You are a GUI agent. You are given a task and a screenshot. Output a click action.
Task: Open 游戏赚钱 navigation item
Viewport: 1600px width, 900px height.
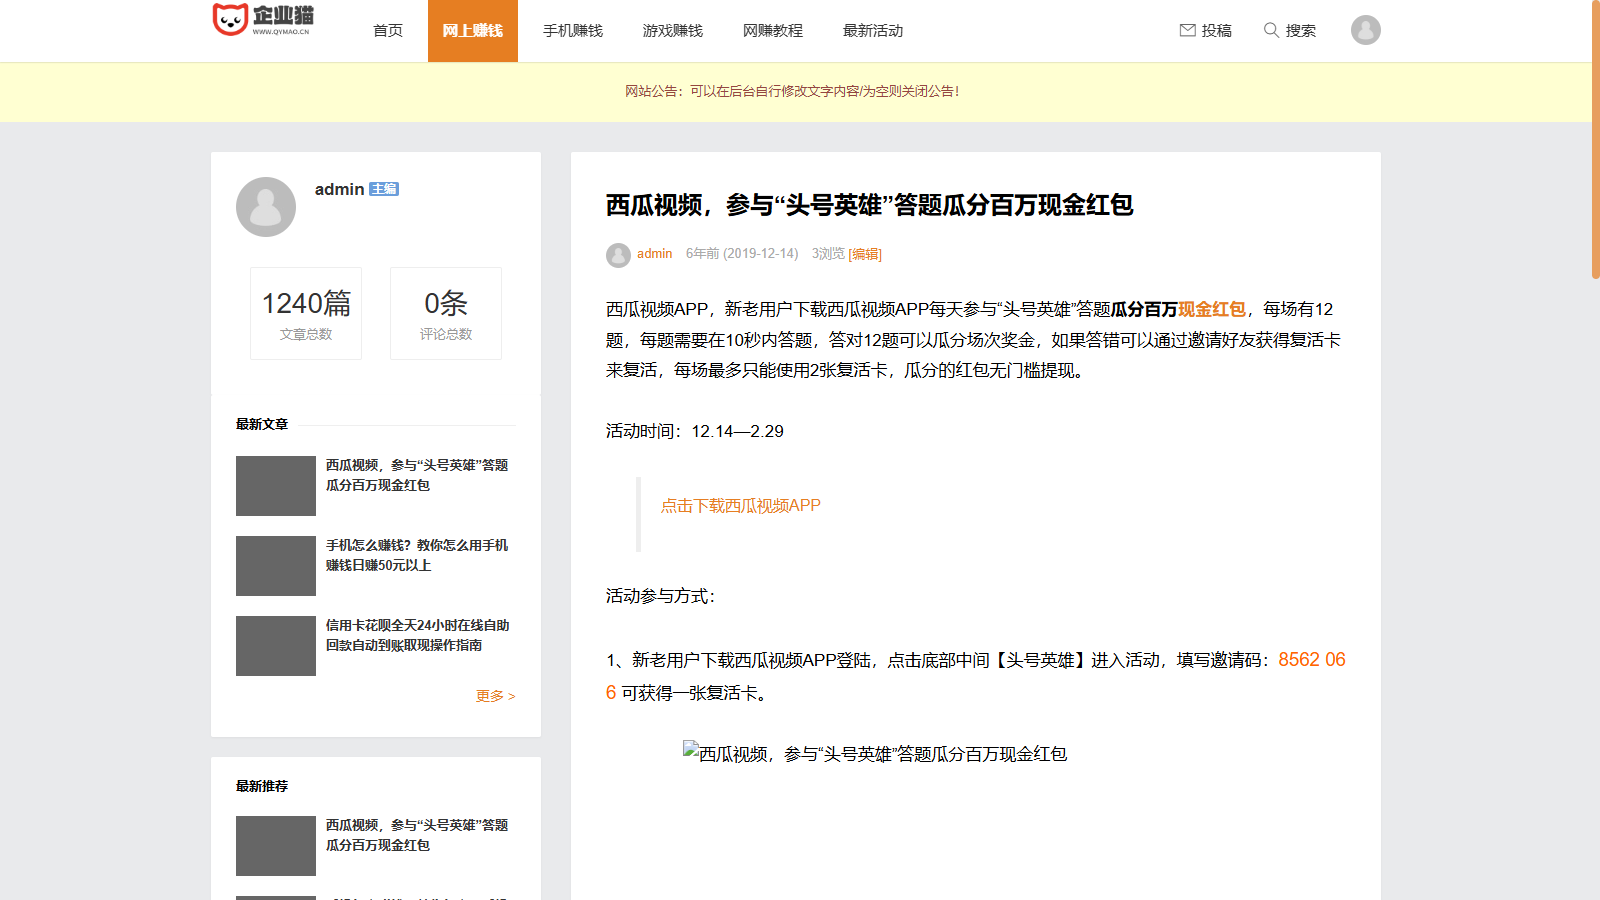coord(672,31)
